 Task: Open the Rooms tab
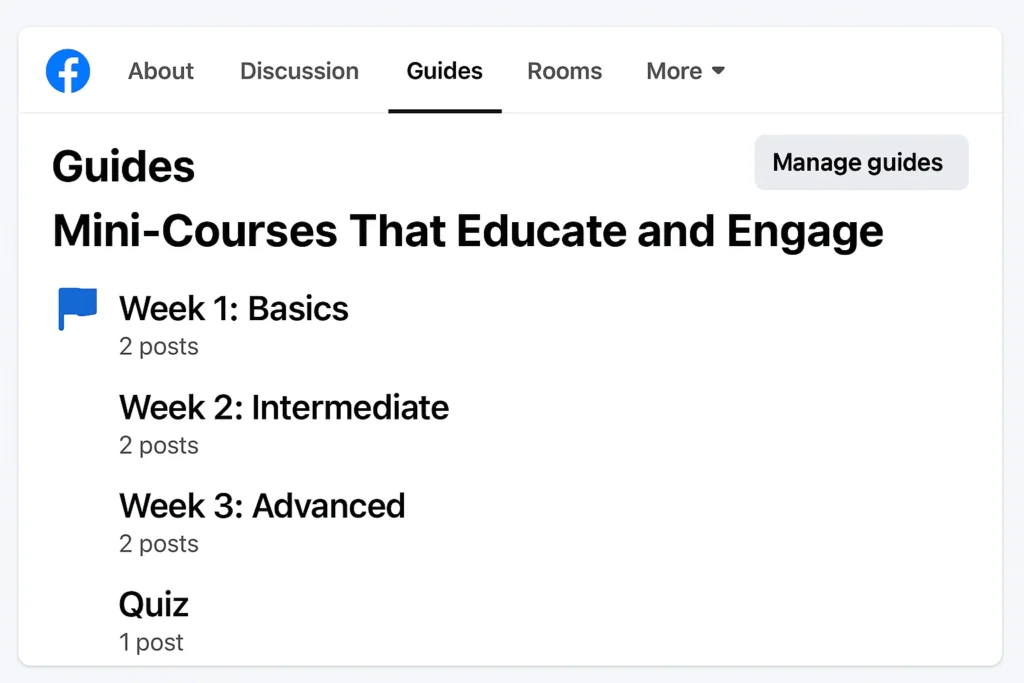tap(564, 71)
